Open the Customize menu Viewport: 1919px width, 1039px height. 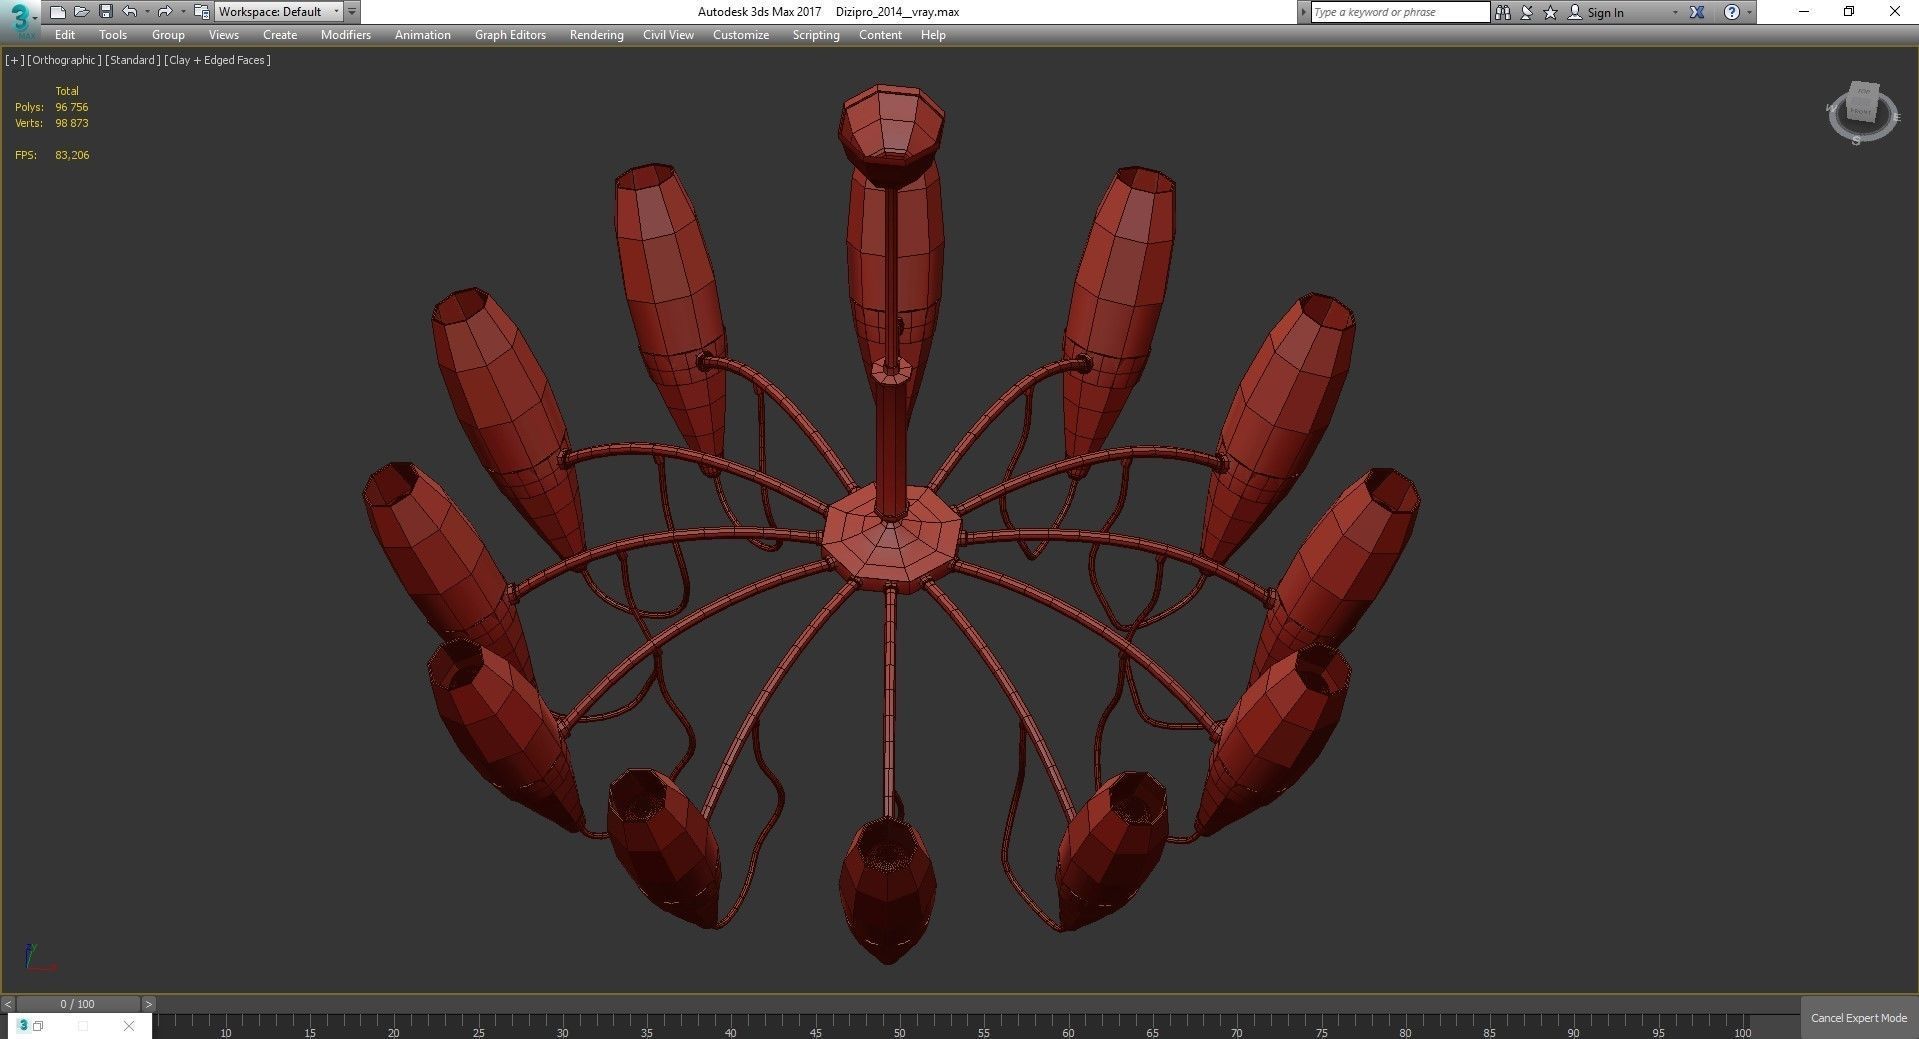coord(741,35)
